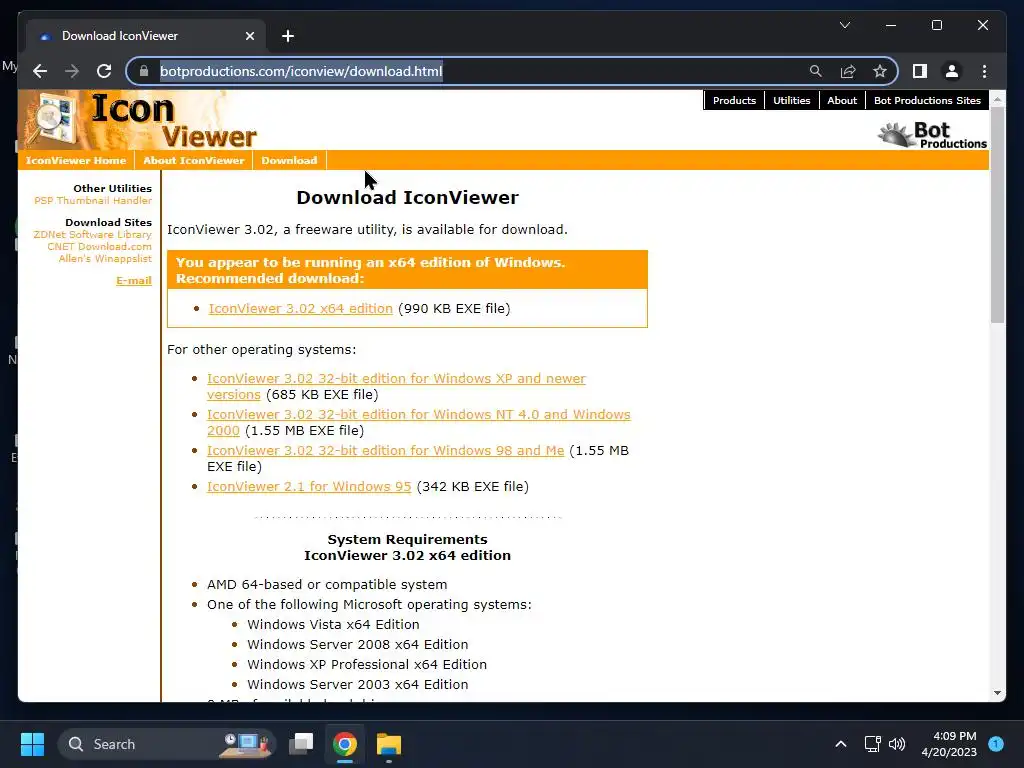
Task: Close the Download IconViewer tab
Action: [x=249, y=36]
